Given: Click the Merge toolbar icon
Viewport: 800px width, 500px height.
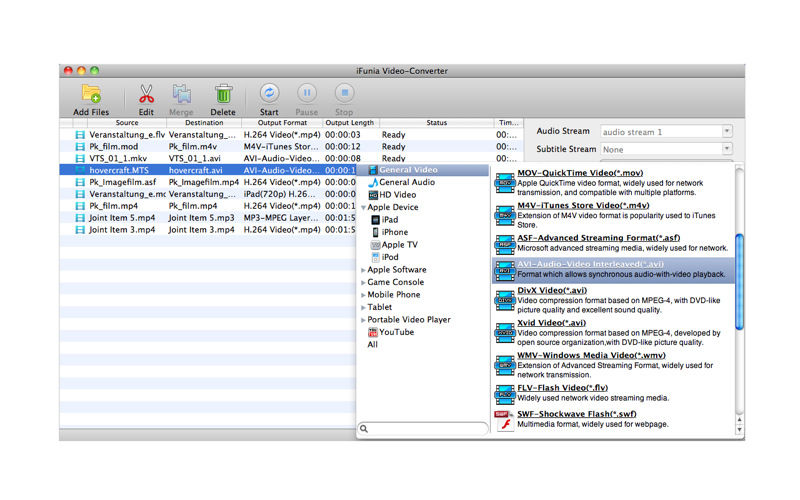Looking at the screenshot, I should [181, 95].
